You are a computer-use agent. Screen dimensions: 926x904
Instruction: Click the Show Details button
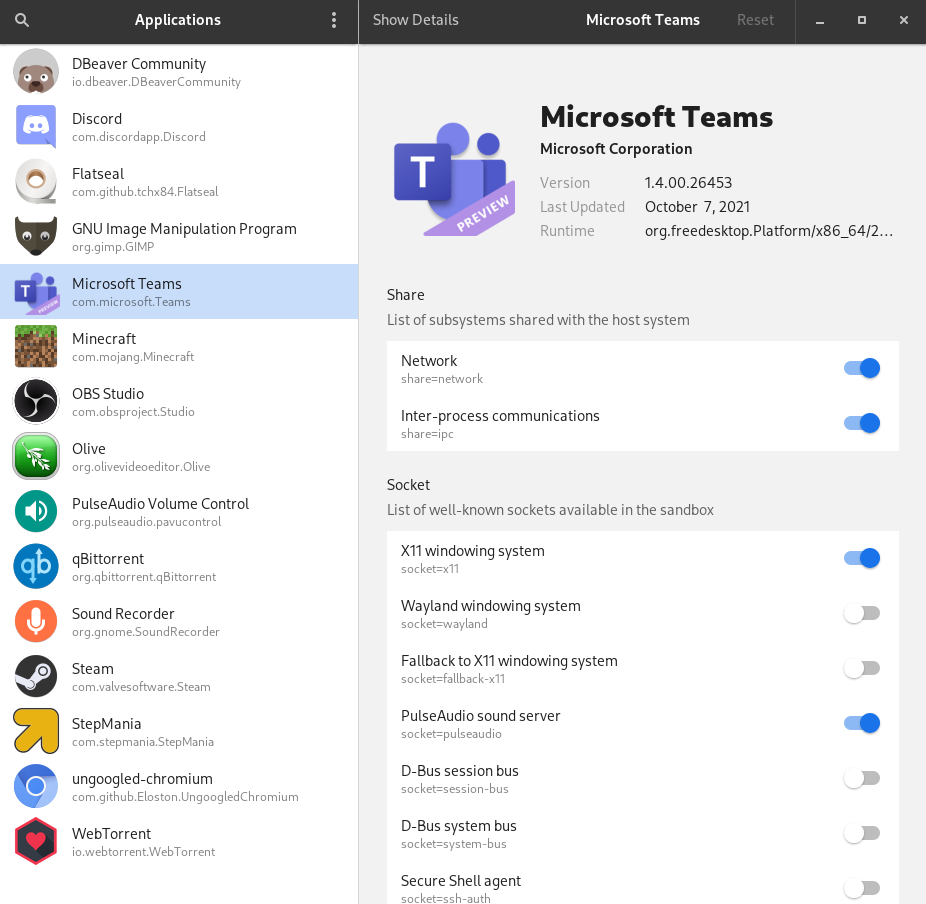[416, 20]
